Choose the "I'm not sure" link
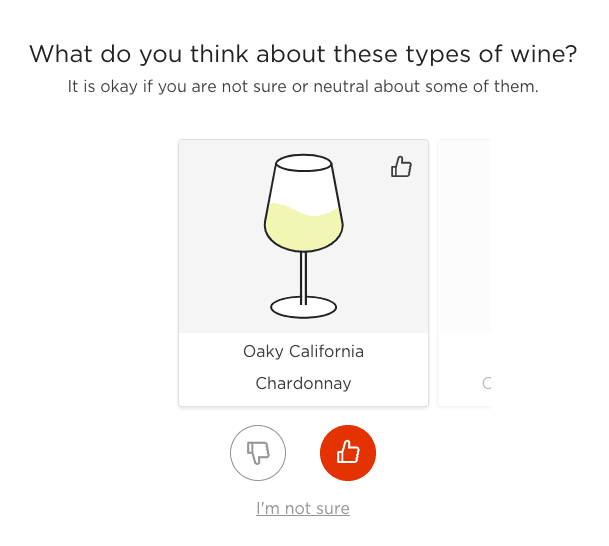609x546 pixels. 303,508
